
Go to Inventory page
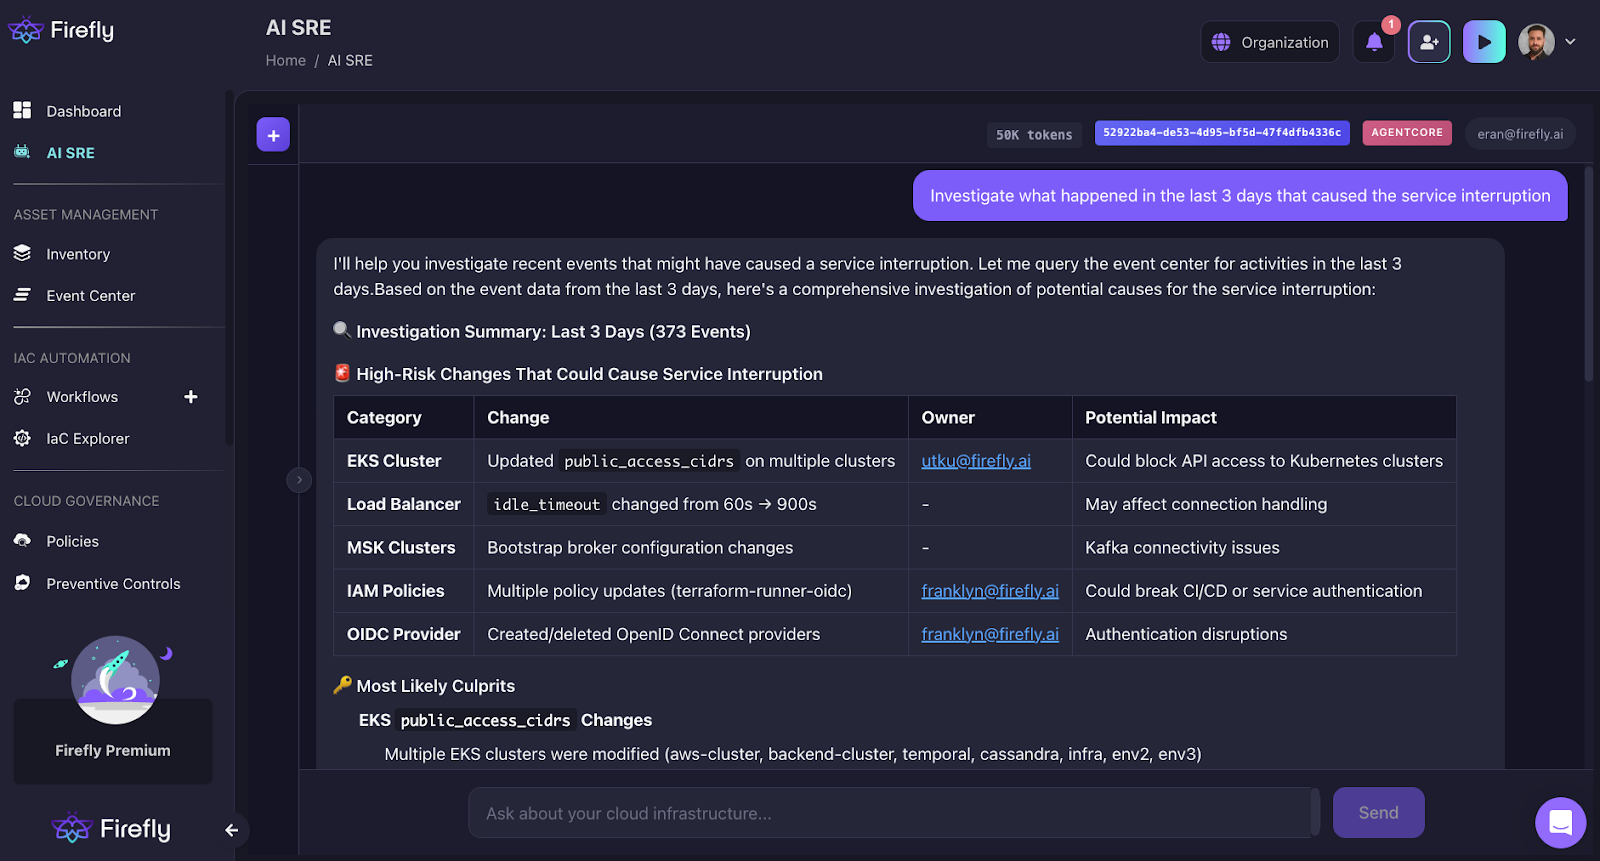pyautogui.click(x=78, y=254)
